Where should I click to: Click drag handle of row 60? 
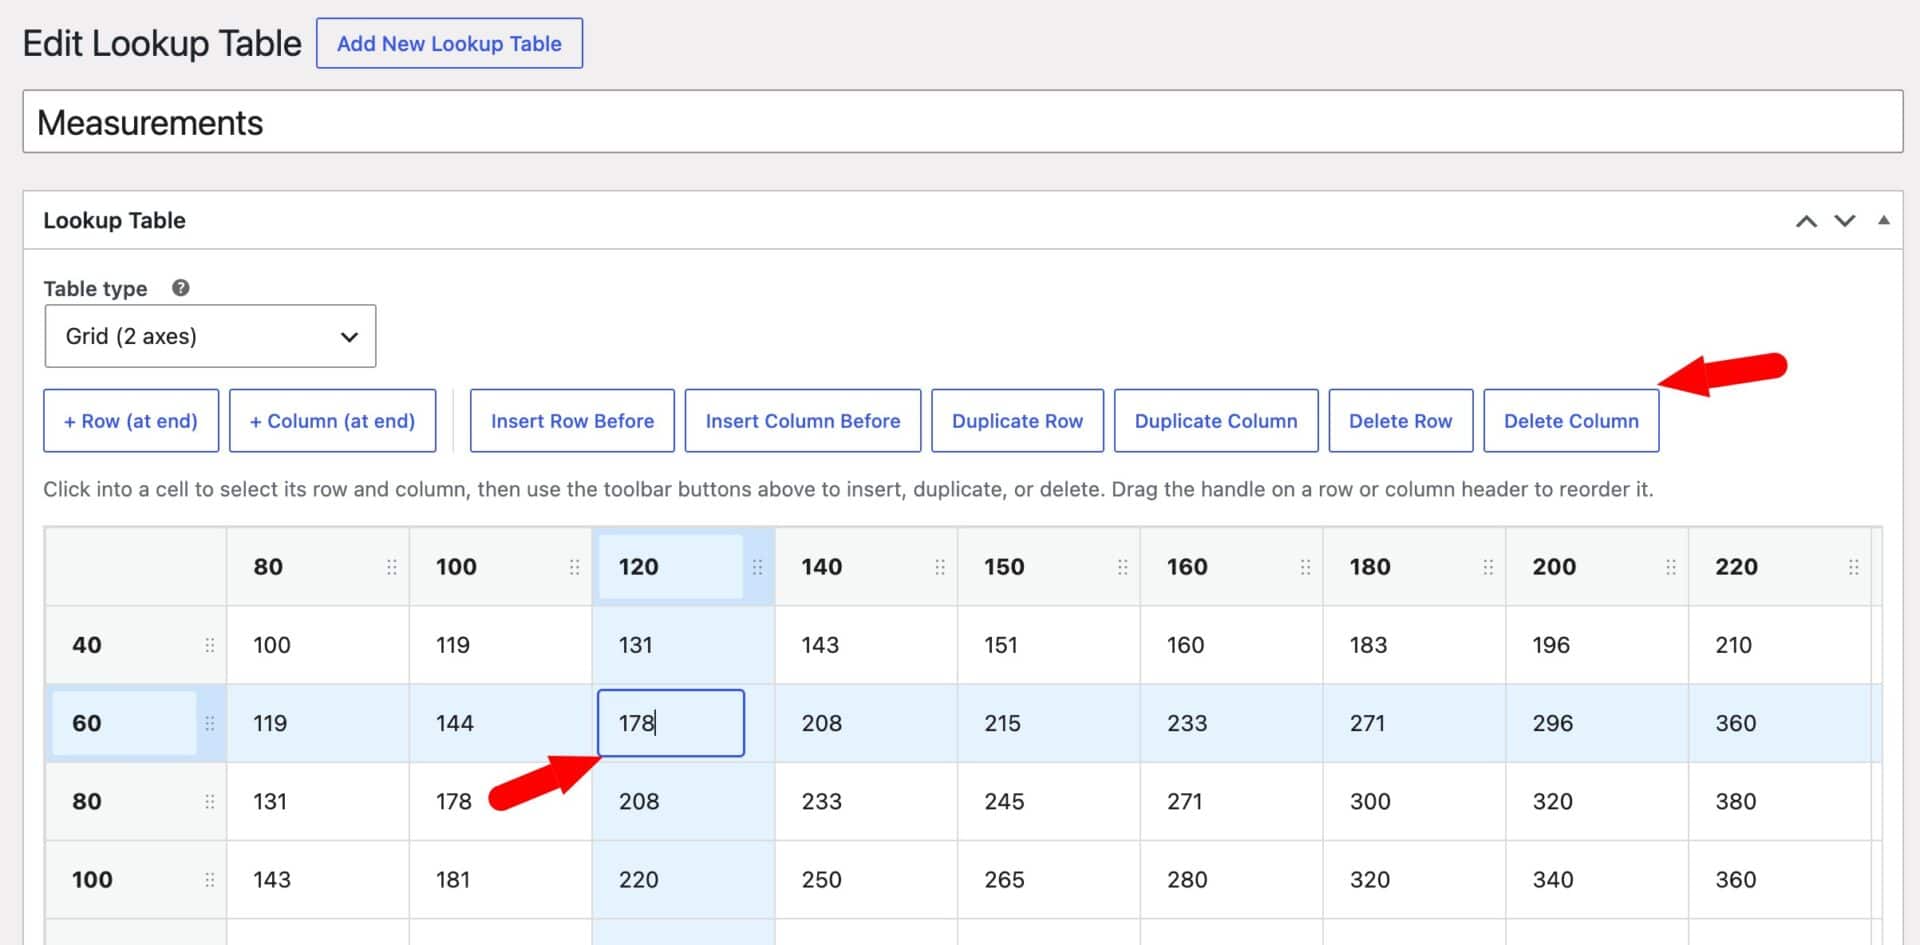209,723
